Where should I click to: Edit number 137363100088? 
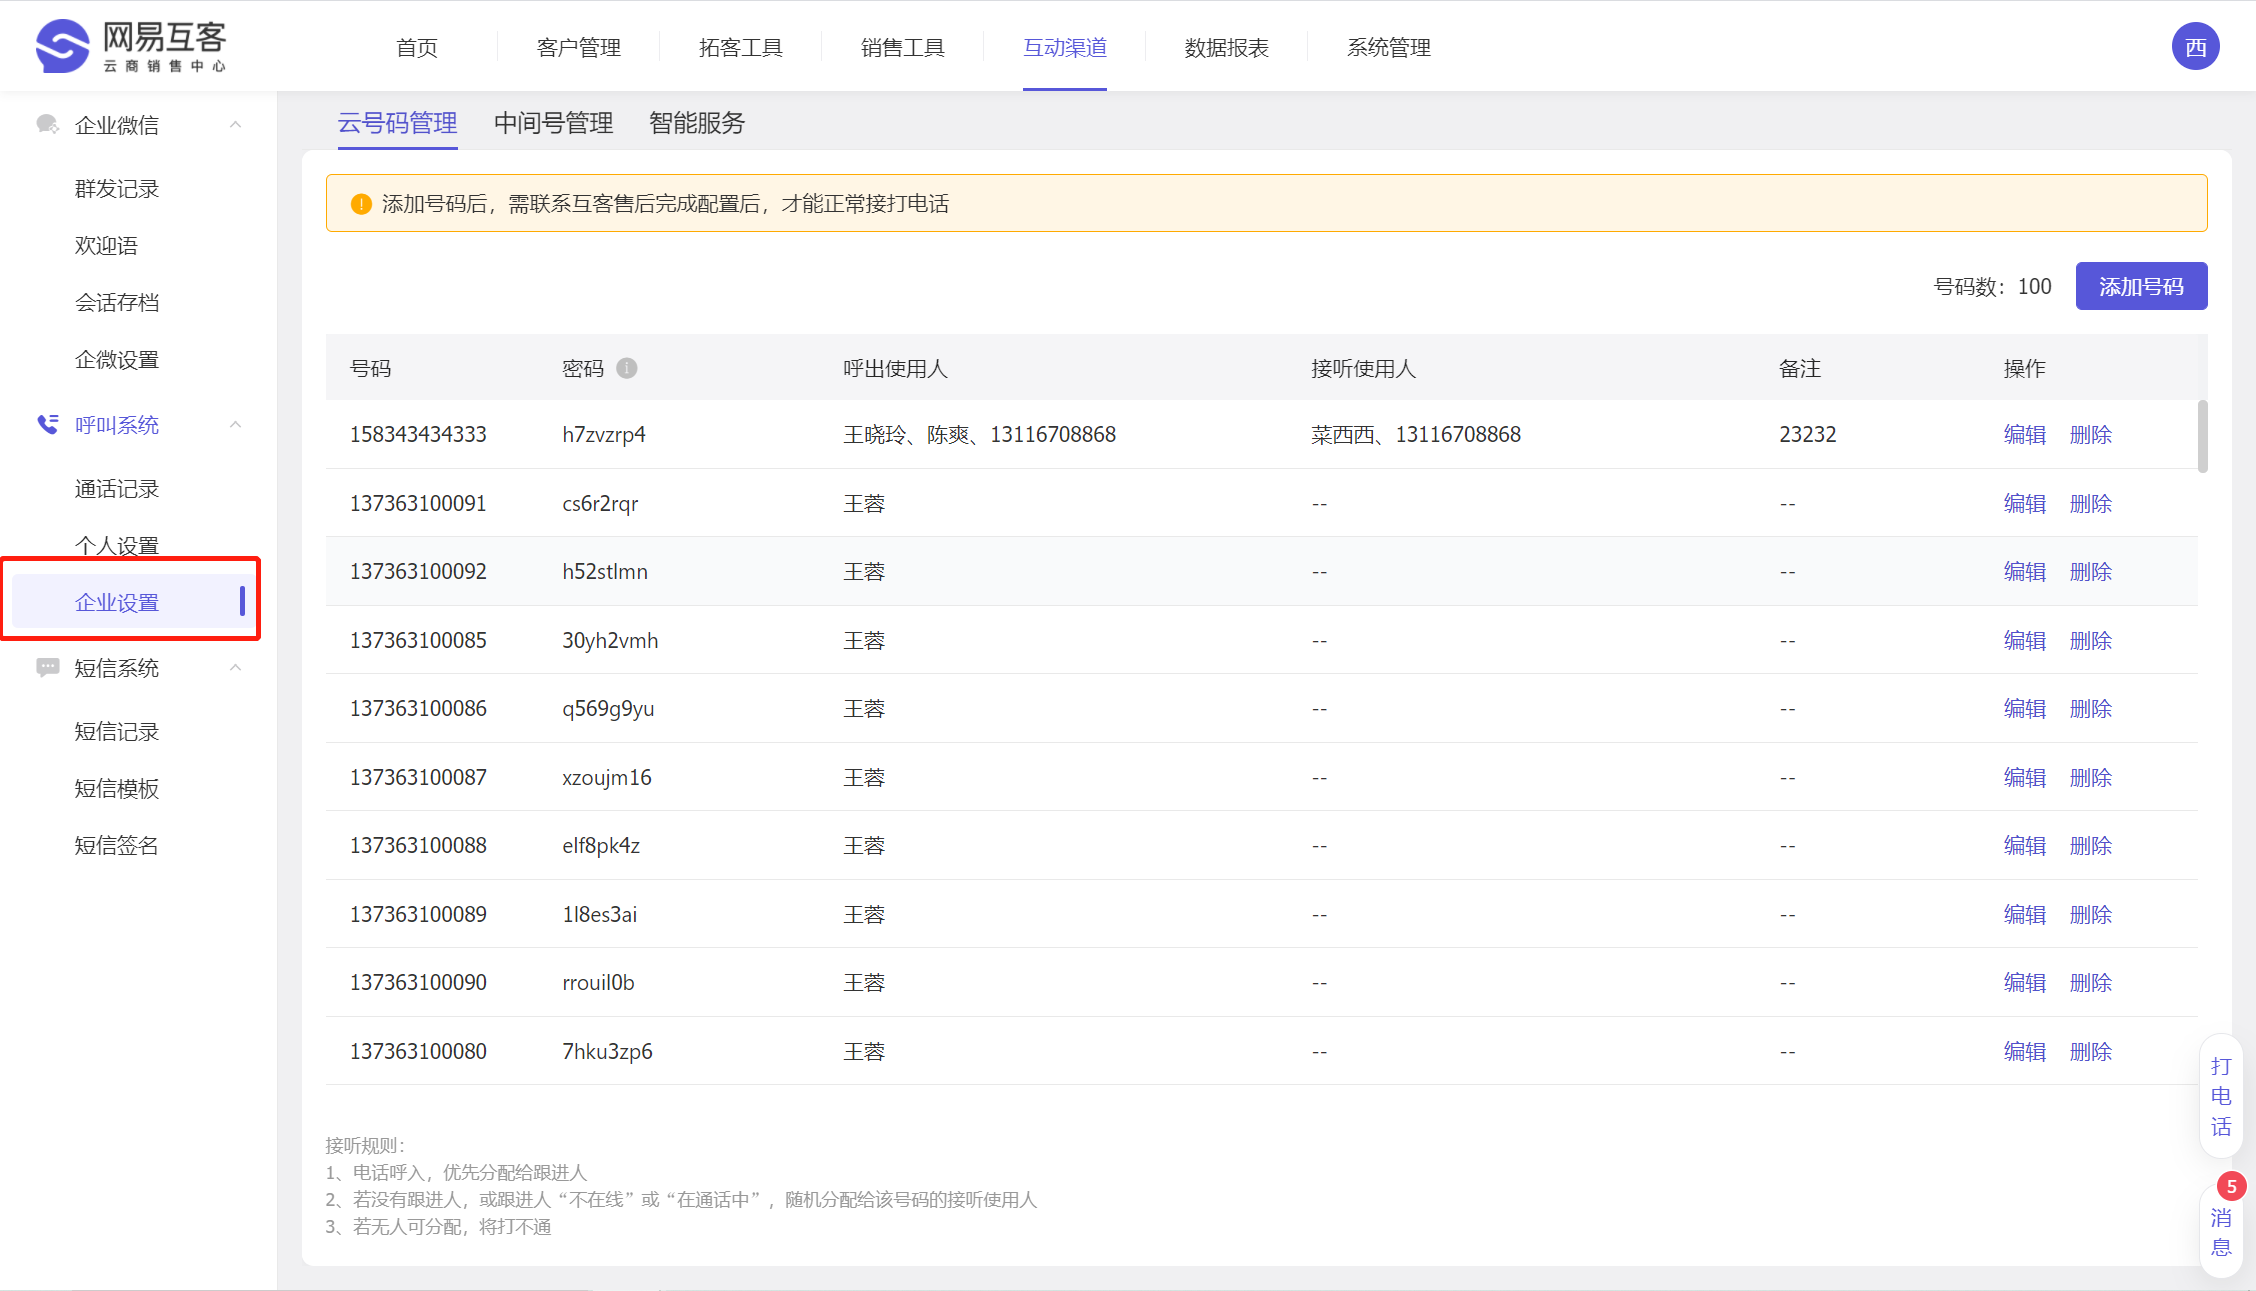tap(2025, 845)
